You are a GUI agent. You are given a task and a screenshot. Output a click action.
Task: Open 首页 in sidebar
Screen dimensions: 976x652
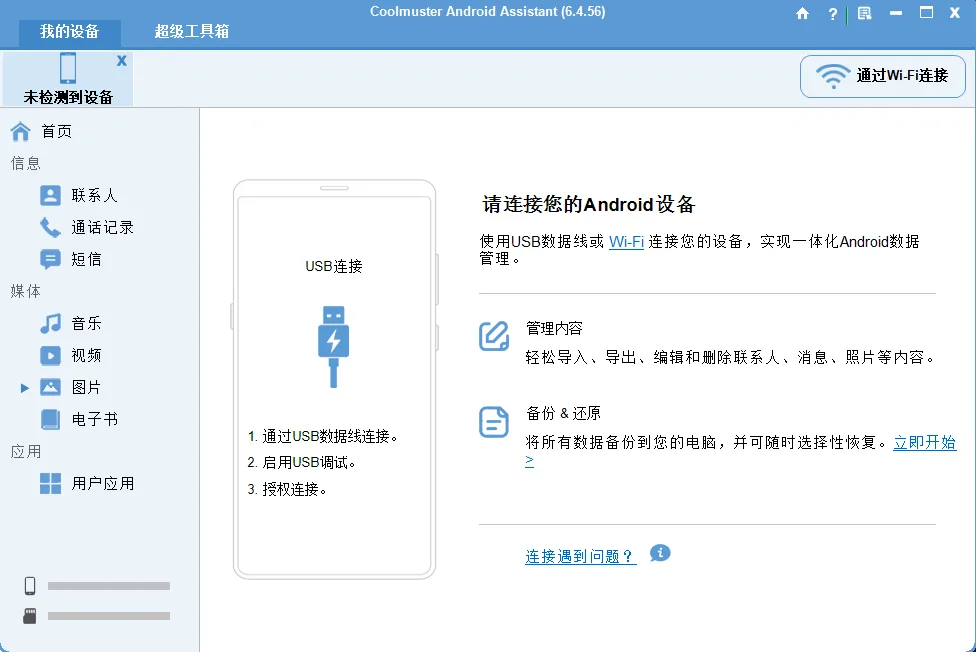coord(56,131)
